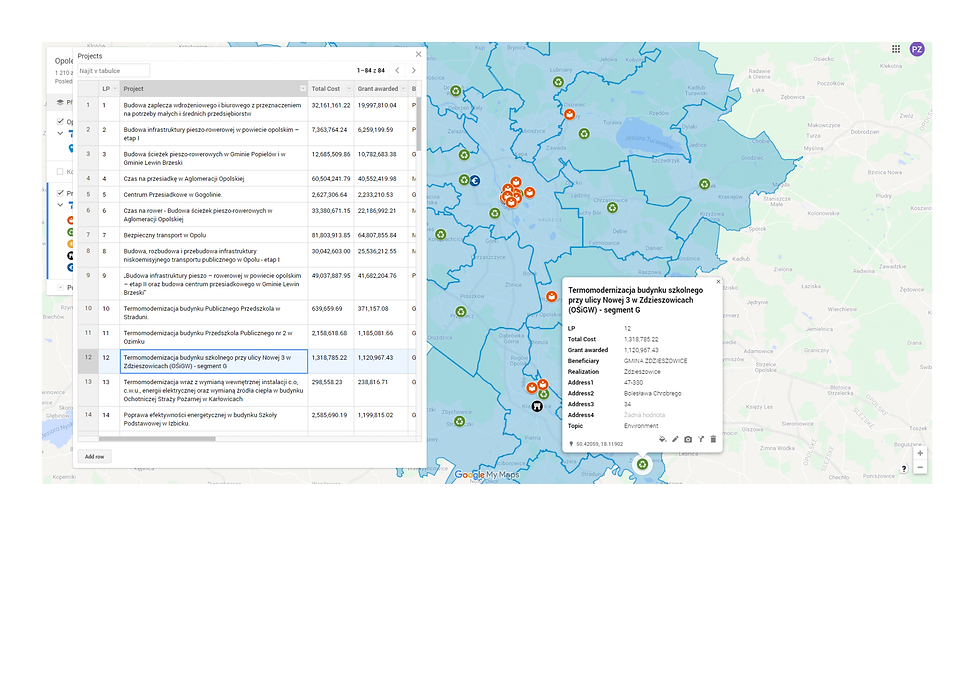The height and width of the screenshot is (693, 980).
Task: Select the green marker near Komprachcice
Action: [x=441, y=234]
